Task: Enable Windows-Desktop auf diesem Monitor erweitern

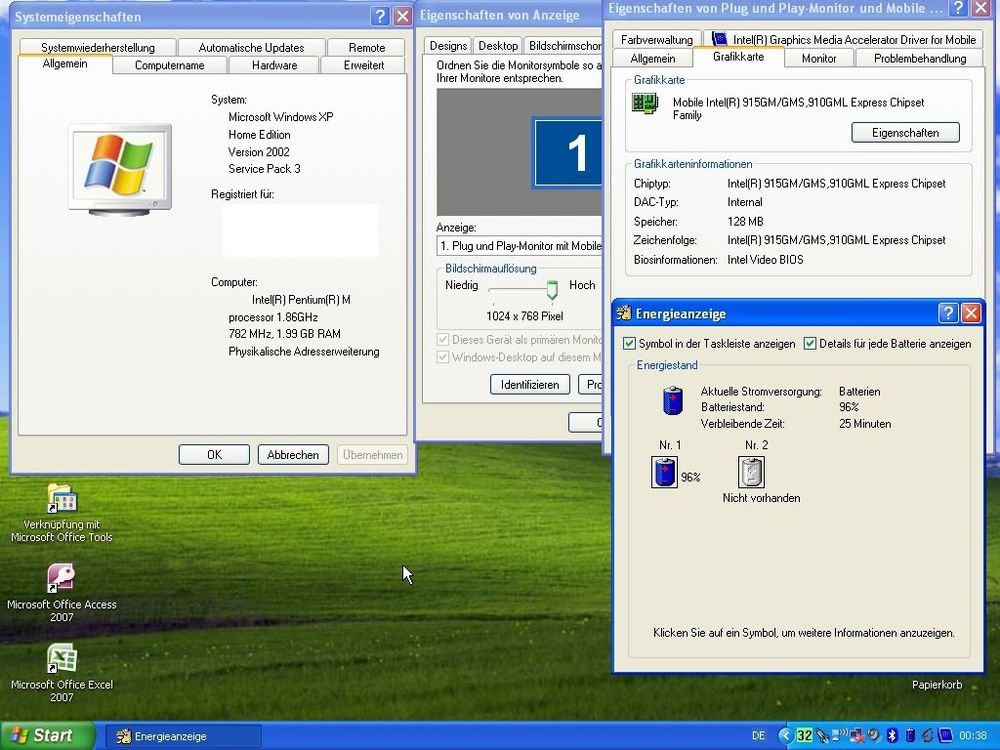Action: (x=443, y=356)
